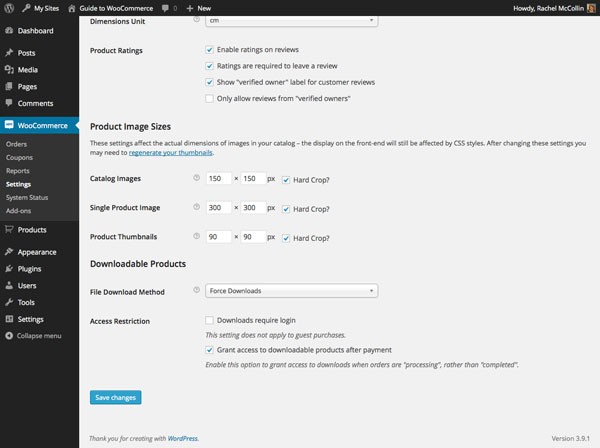The image size is (600, 448).
Task: Toggle Hard Crop for Catalog Images
Action: click(286, 180)
